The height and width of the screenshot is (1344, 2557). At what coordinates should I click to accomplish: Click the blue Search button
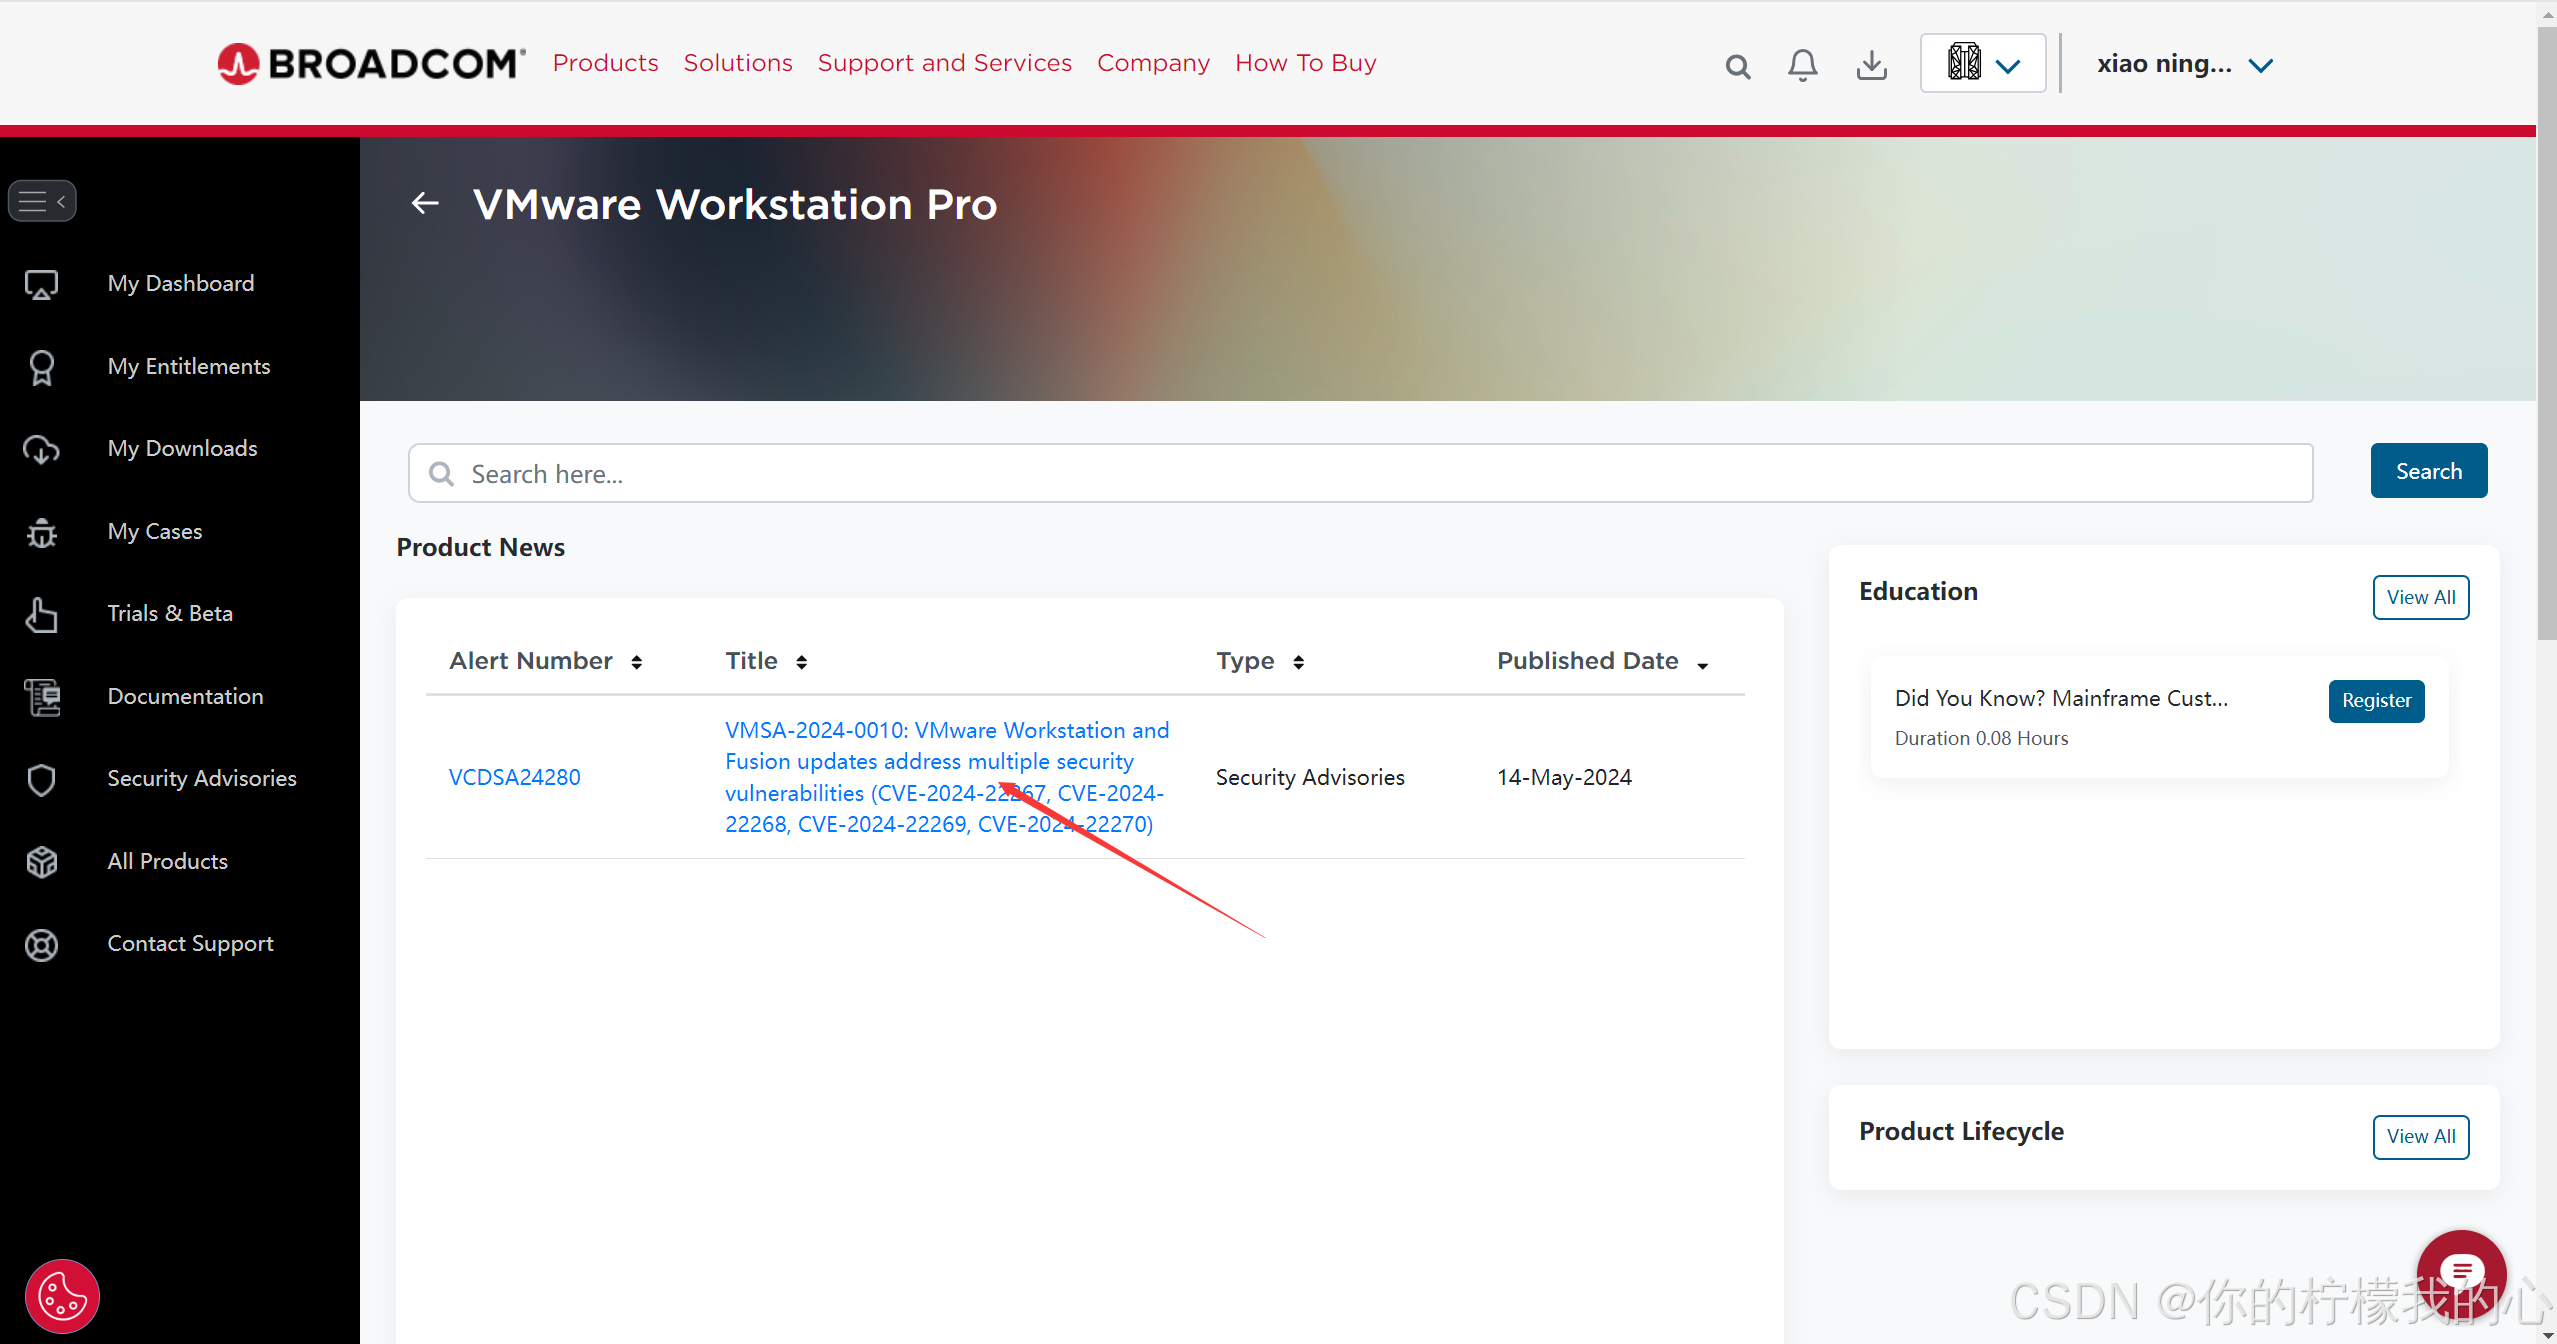tap(2428, 471)
